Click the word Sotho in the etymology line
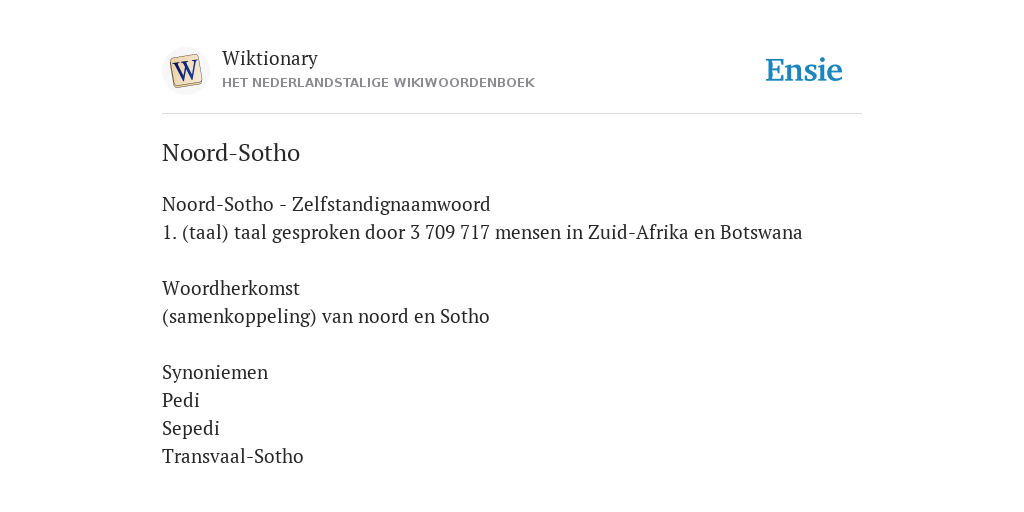The image size is (1024, 512). 464,316
